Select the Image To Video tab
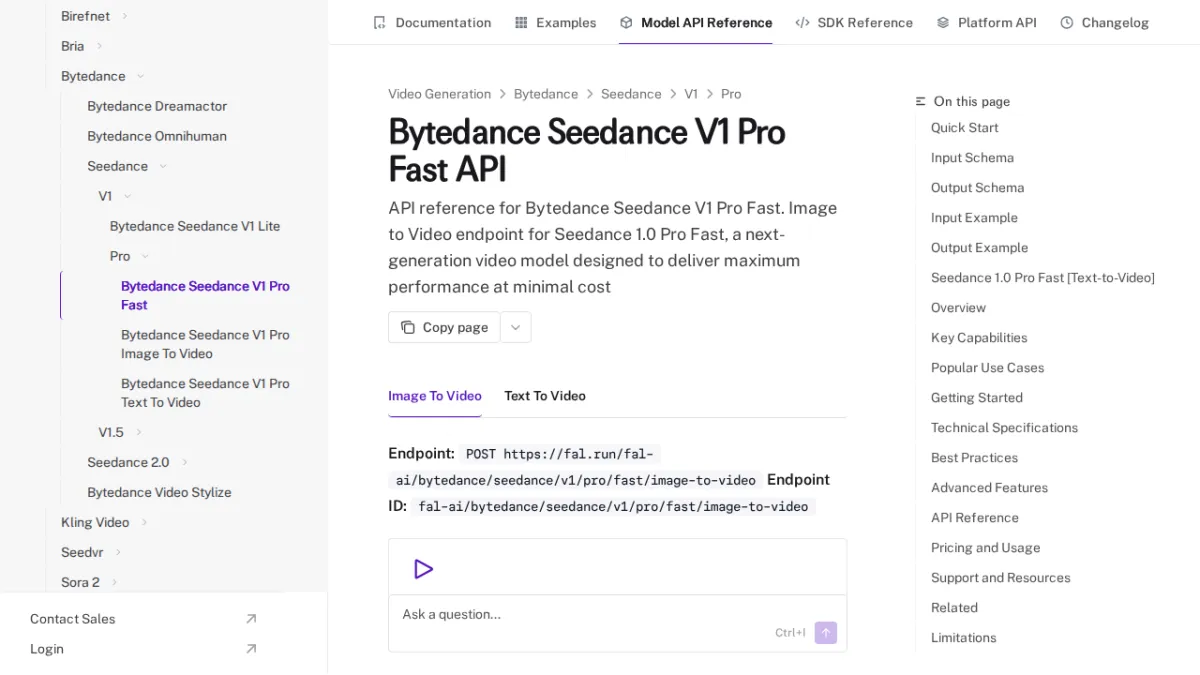Viewport: 1200px width, 675px height. click(435, 396)
